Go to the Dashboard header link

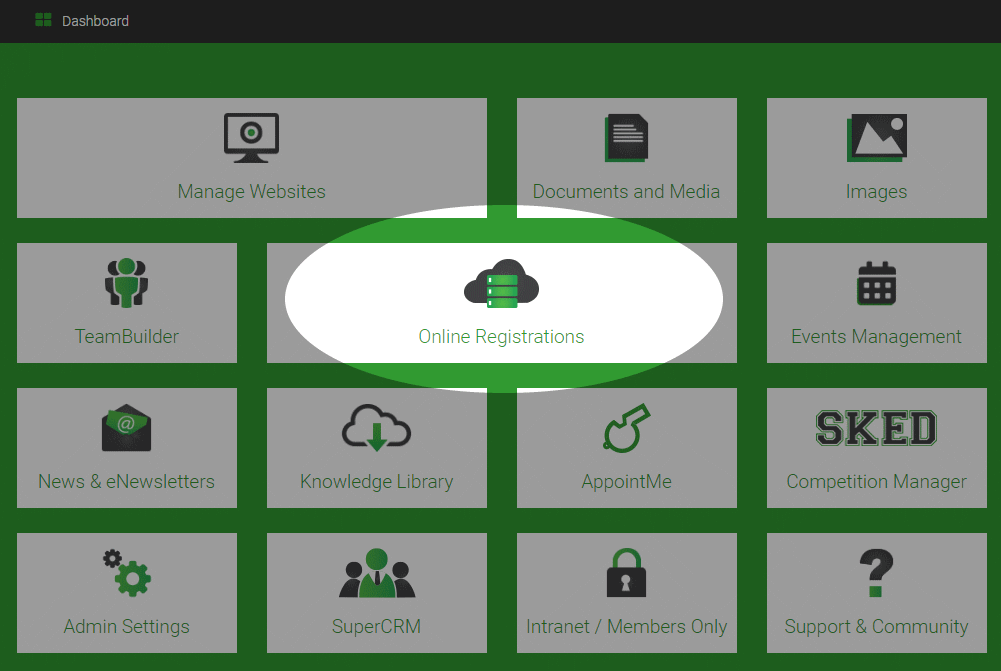(x=95, y=21)
